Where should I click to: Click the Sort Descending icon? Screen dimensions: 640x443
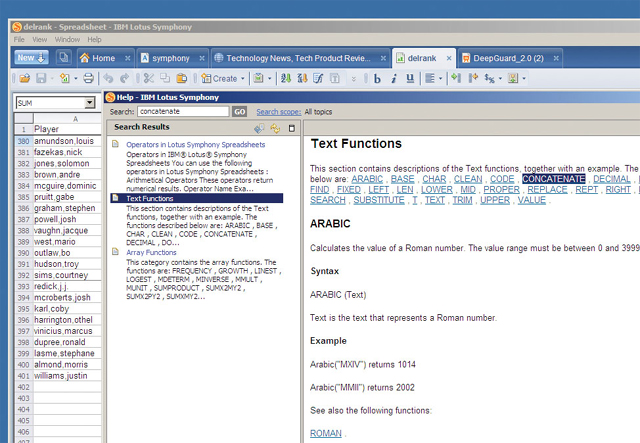tap(302, 78)
